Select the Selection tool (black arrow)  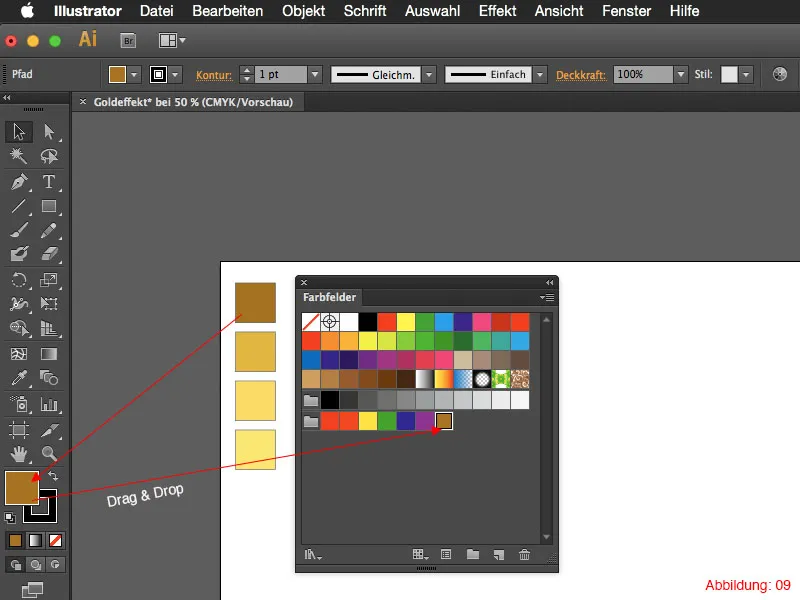(19, 132)
